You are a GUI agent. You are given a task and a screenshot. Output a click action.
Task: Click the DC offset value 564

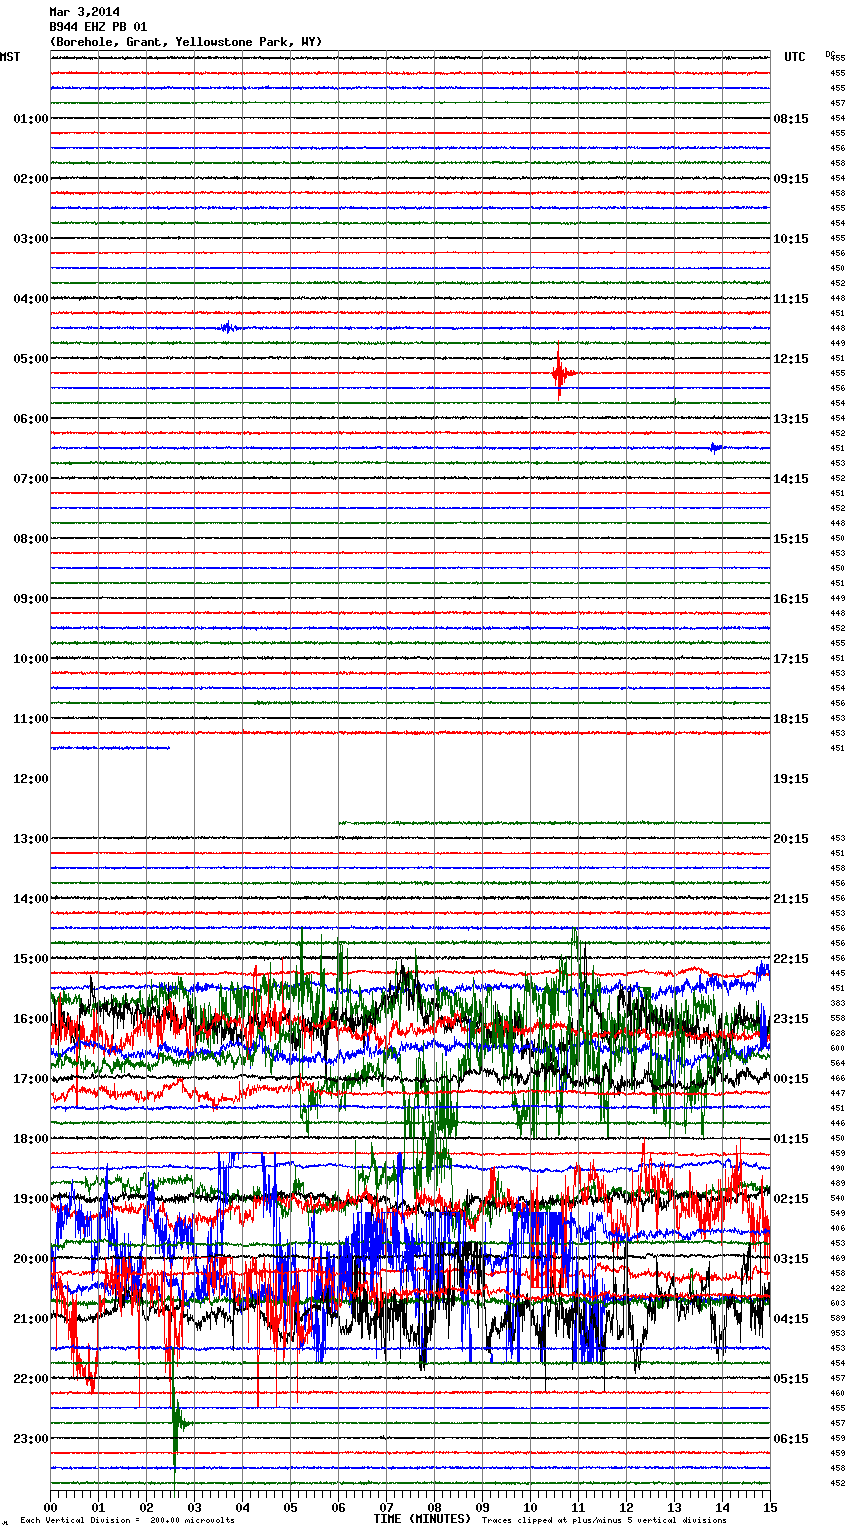tap(837, 1063)
